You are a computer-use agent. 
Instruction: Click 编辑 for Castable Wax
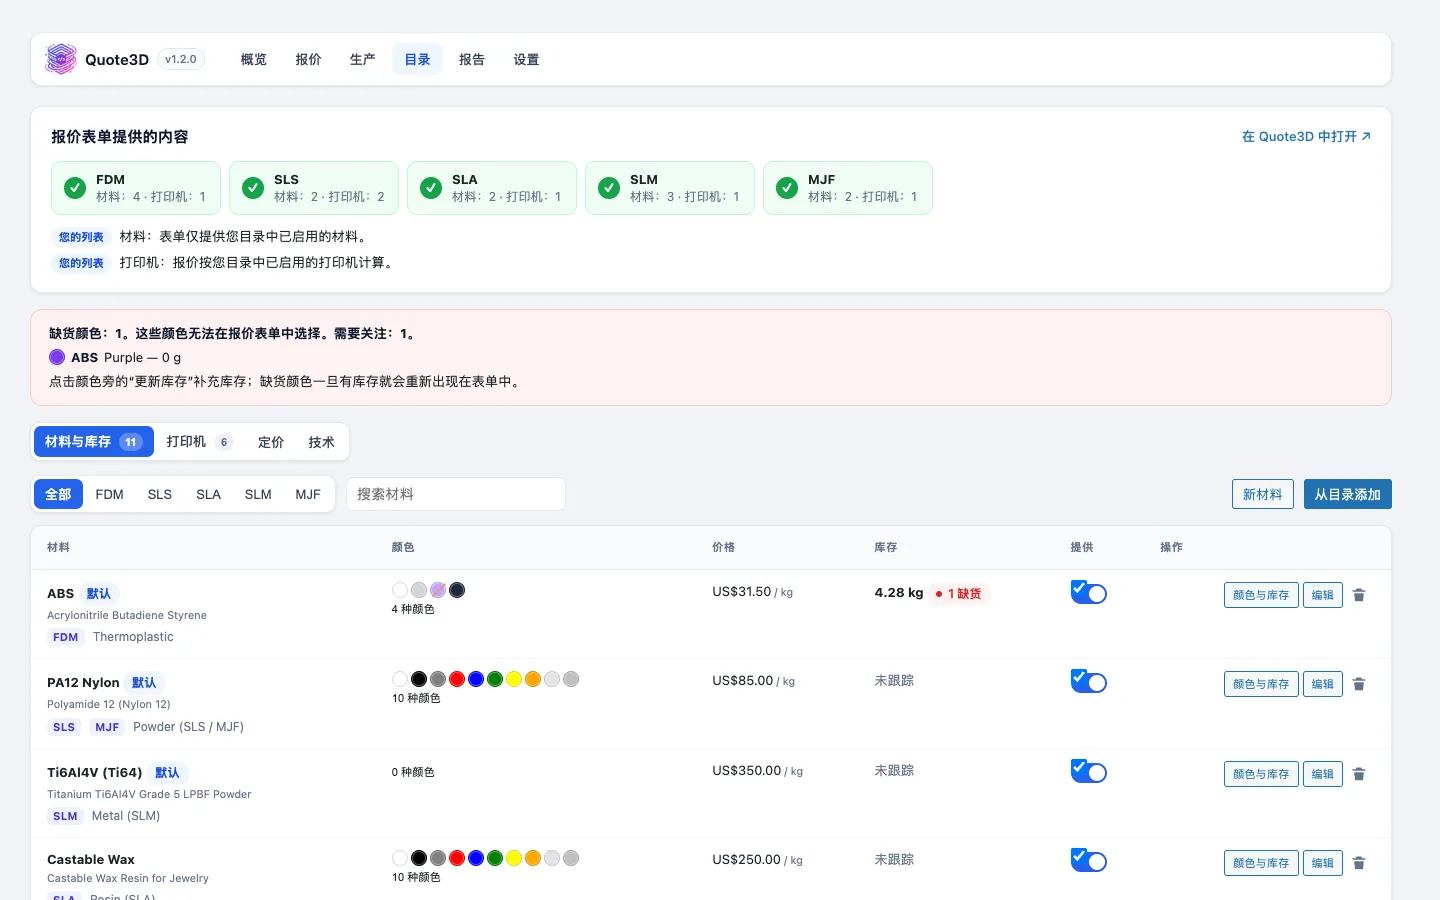(1323, 863)
